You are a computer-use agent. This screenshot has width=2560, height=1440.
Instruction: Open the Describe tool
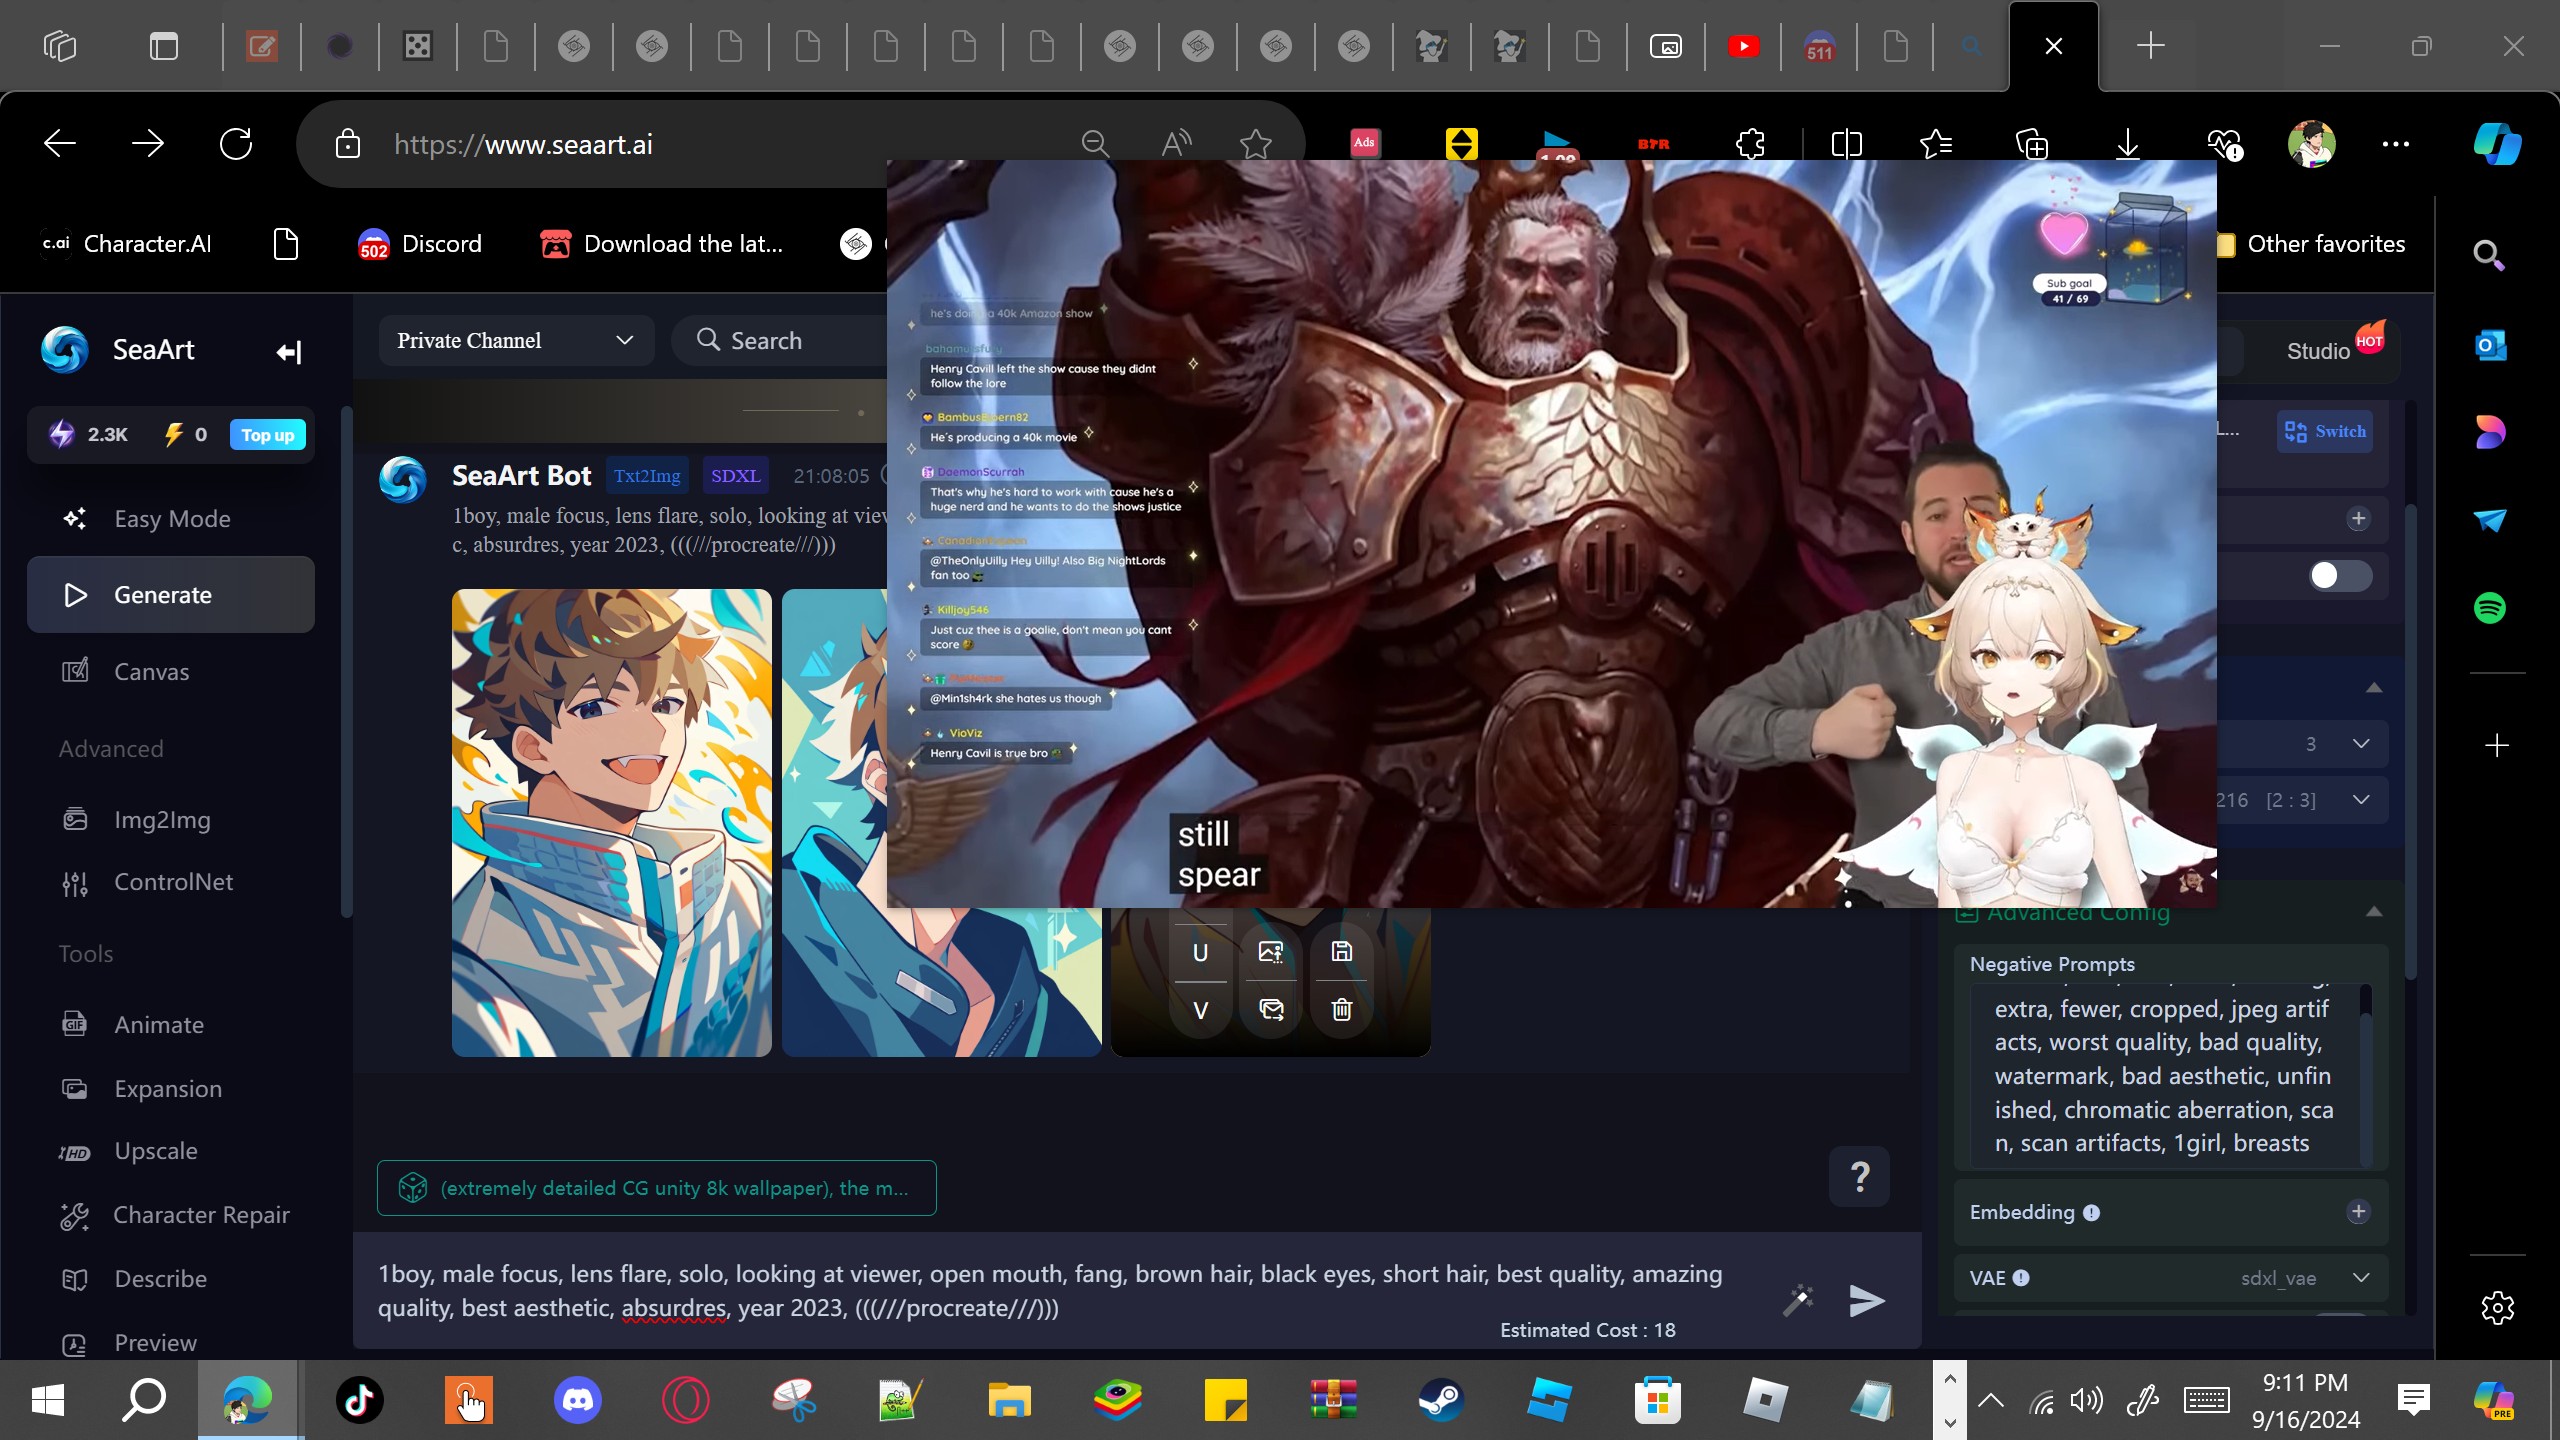[x=171, y=1279]
